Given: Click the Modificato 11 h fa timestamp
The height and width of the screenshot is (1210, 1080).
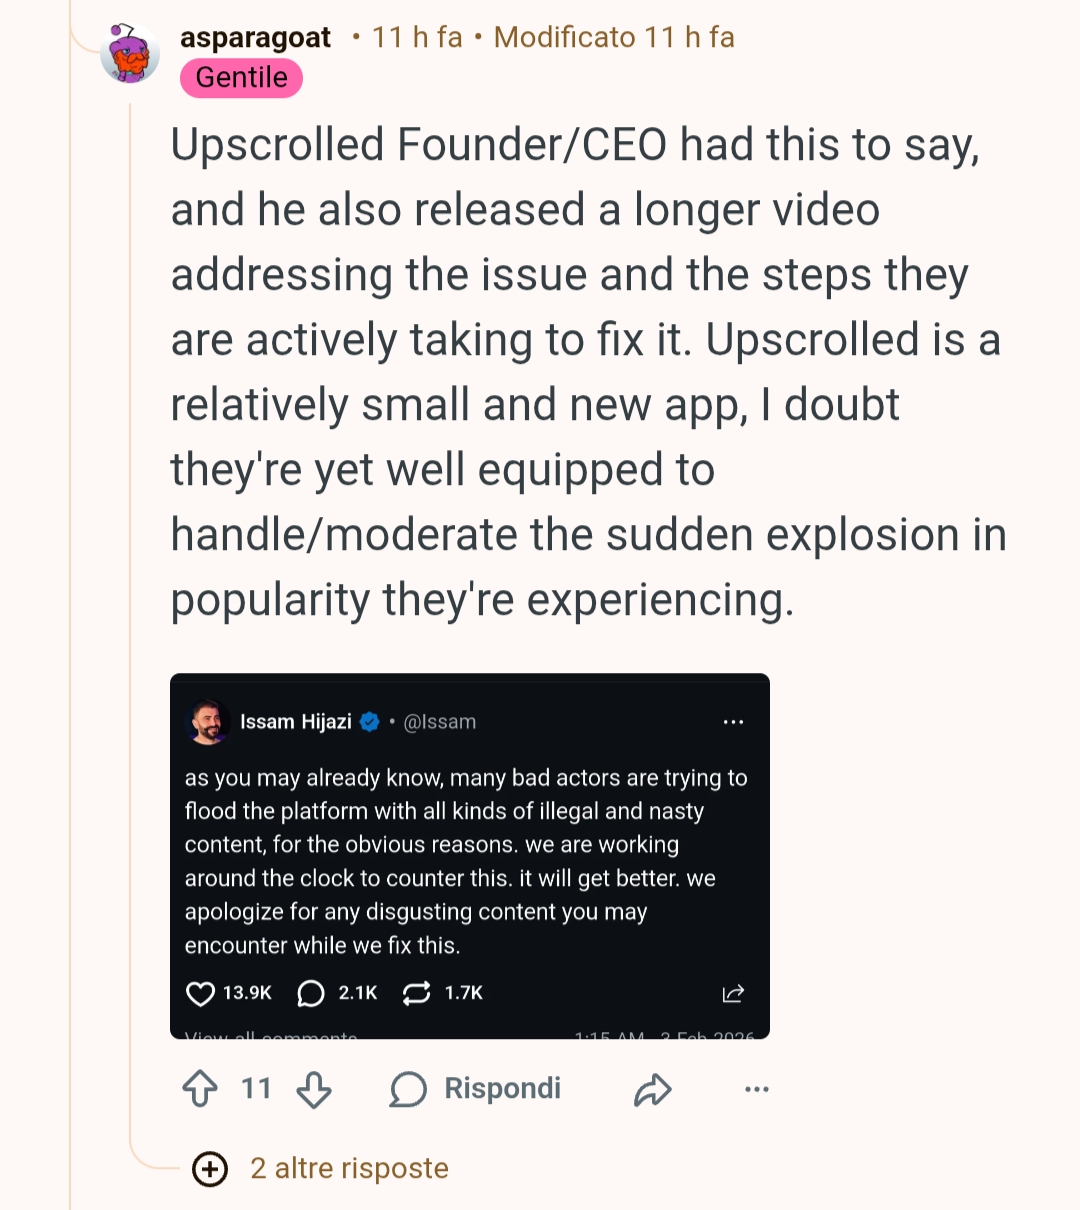Looking at the screenshot, I should 614,38.
